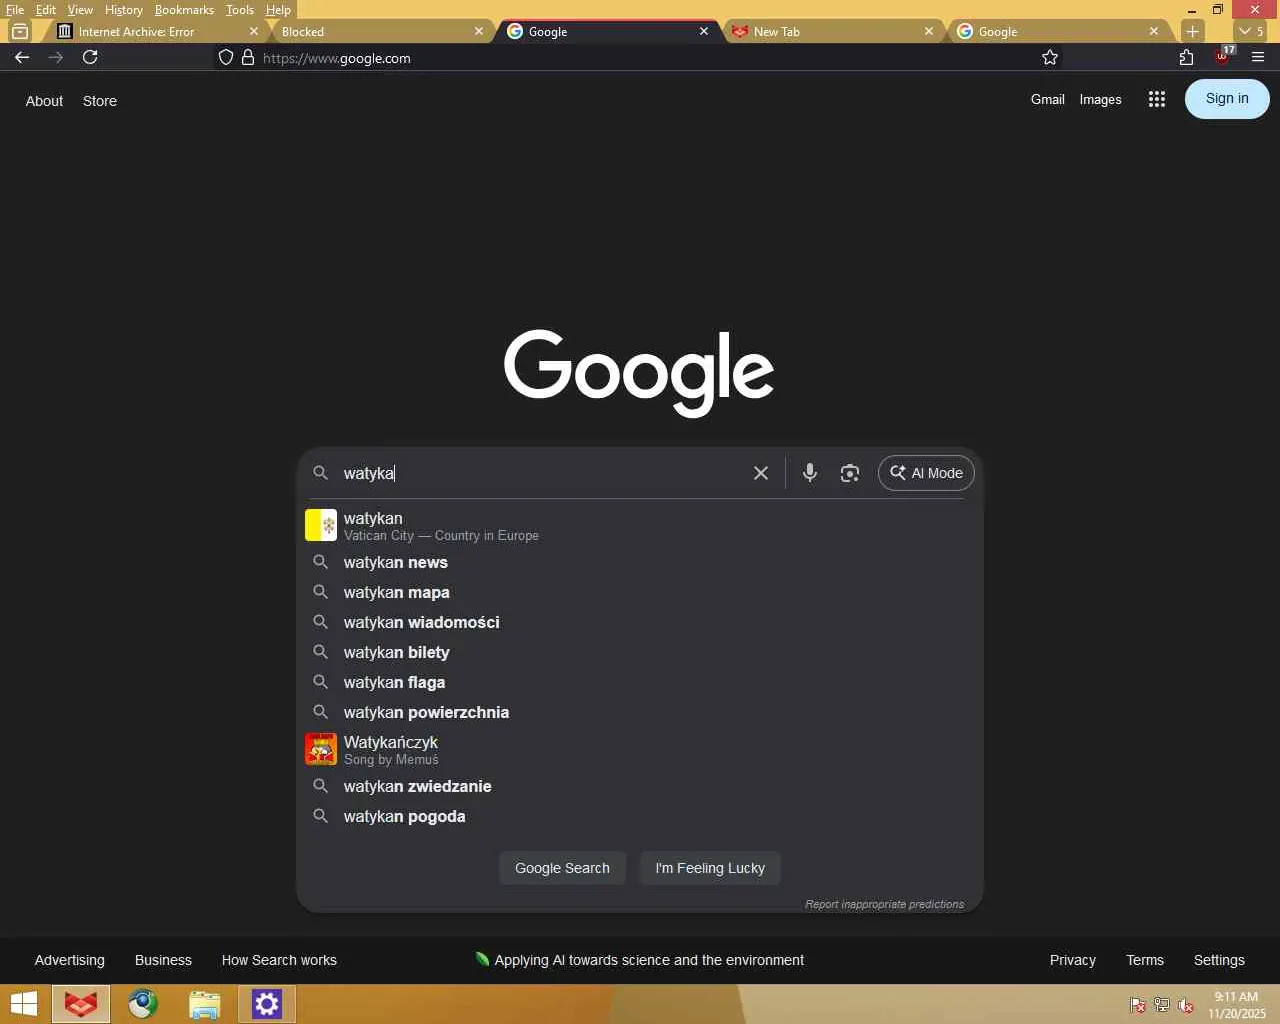Clear the search box text
The image size is (1280, 1024).
click(x=761, y=473)
